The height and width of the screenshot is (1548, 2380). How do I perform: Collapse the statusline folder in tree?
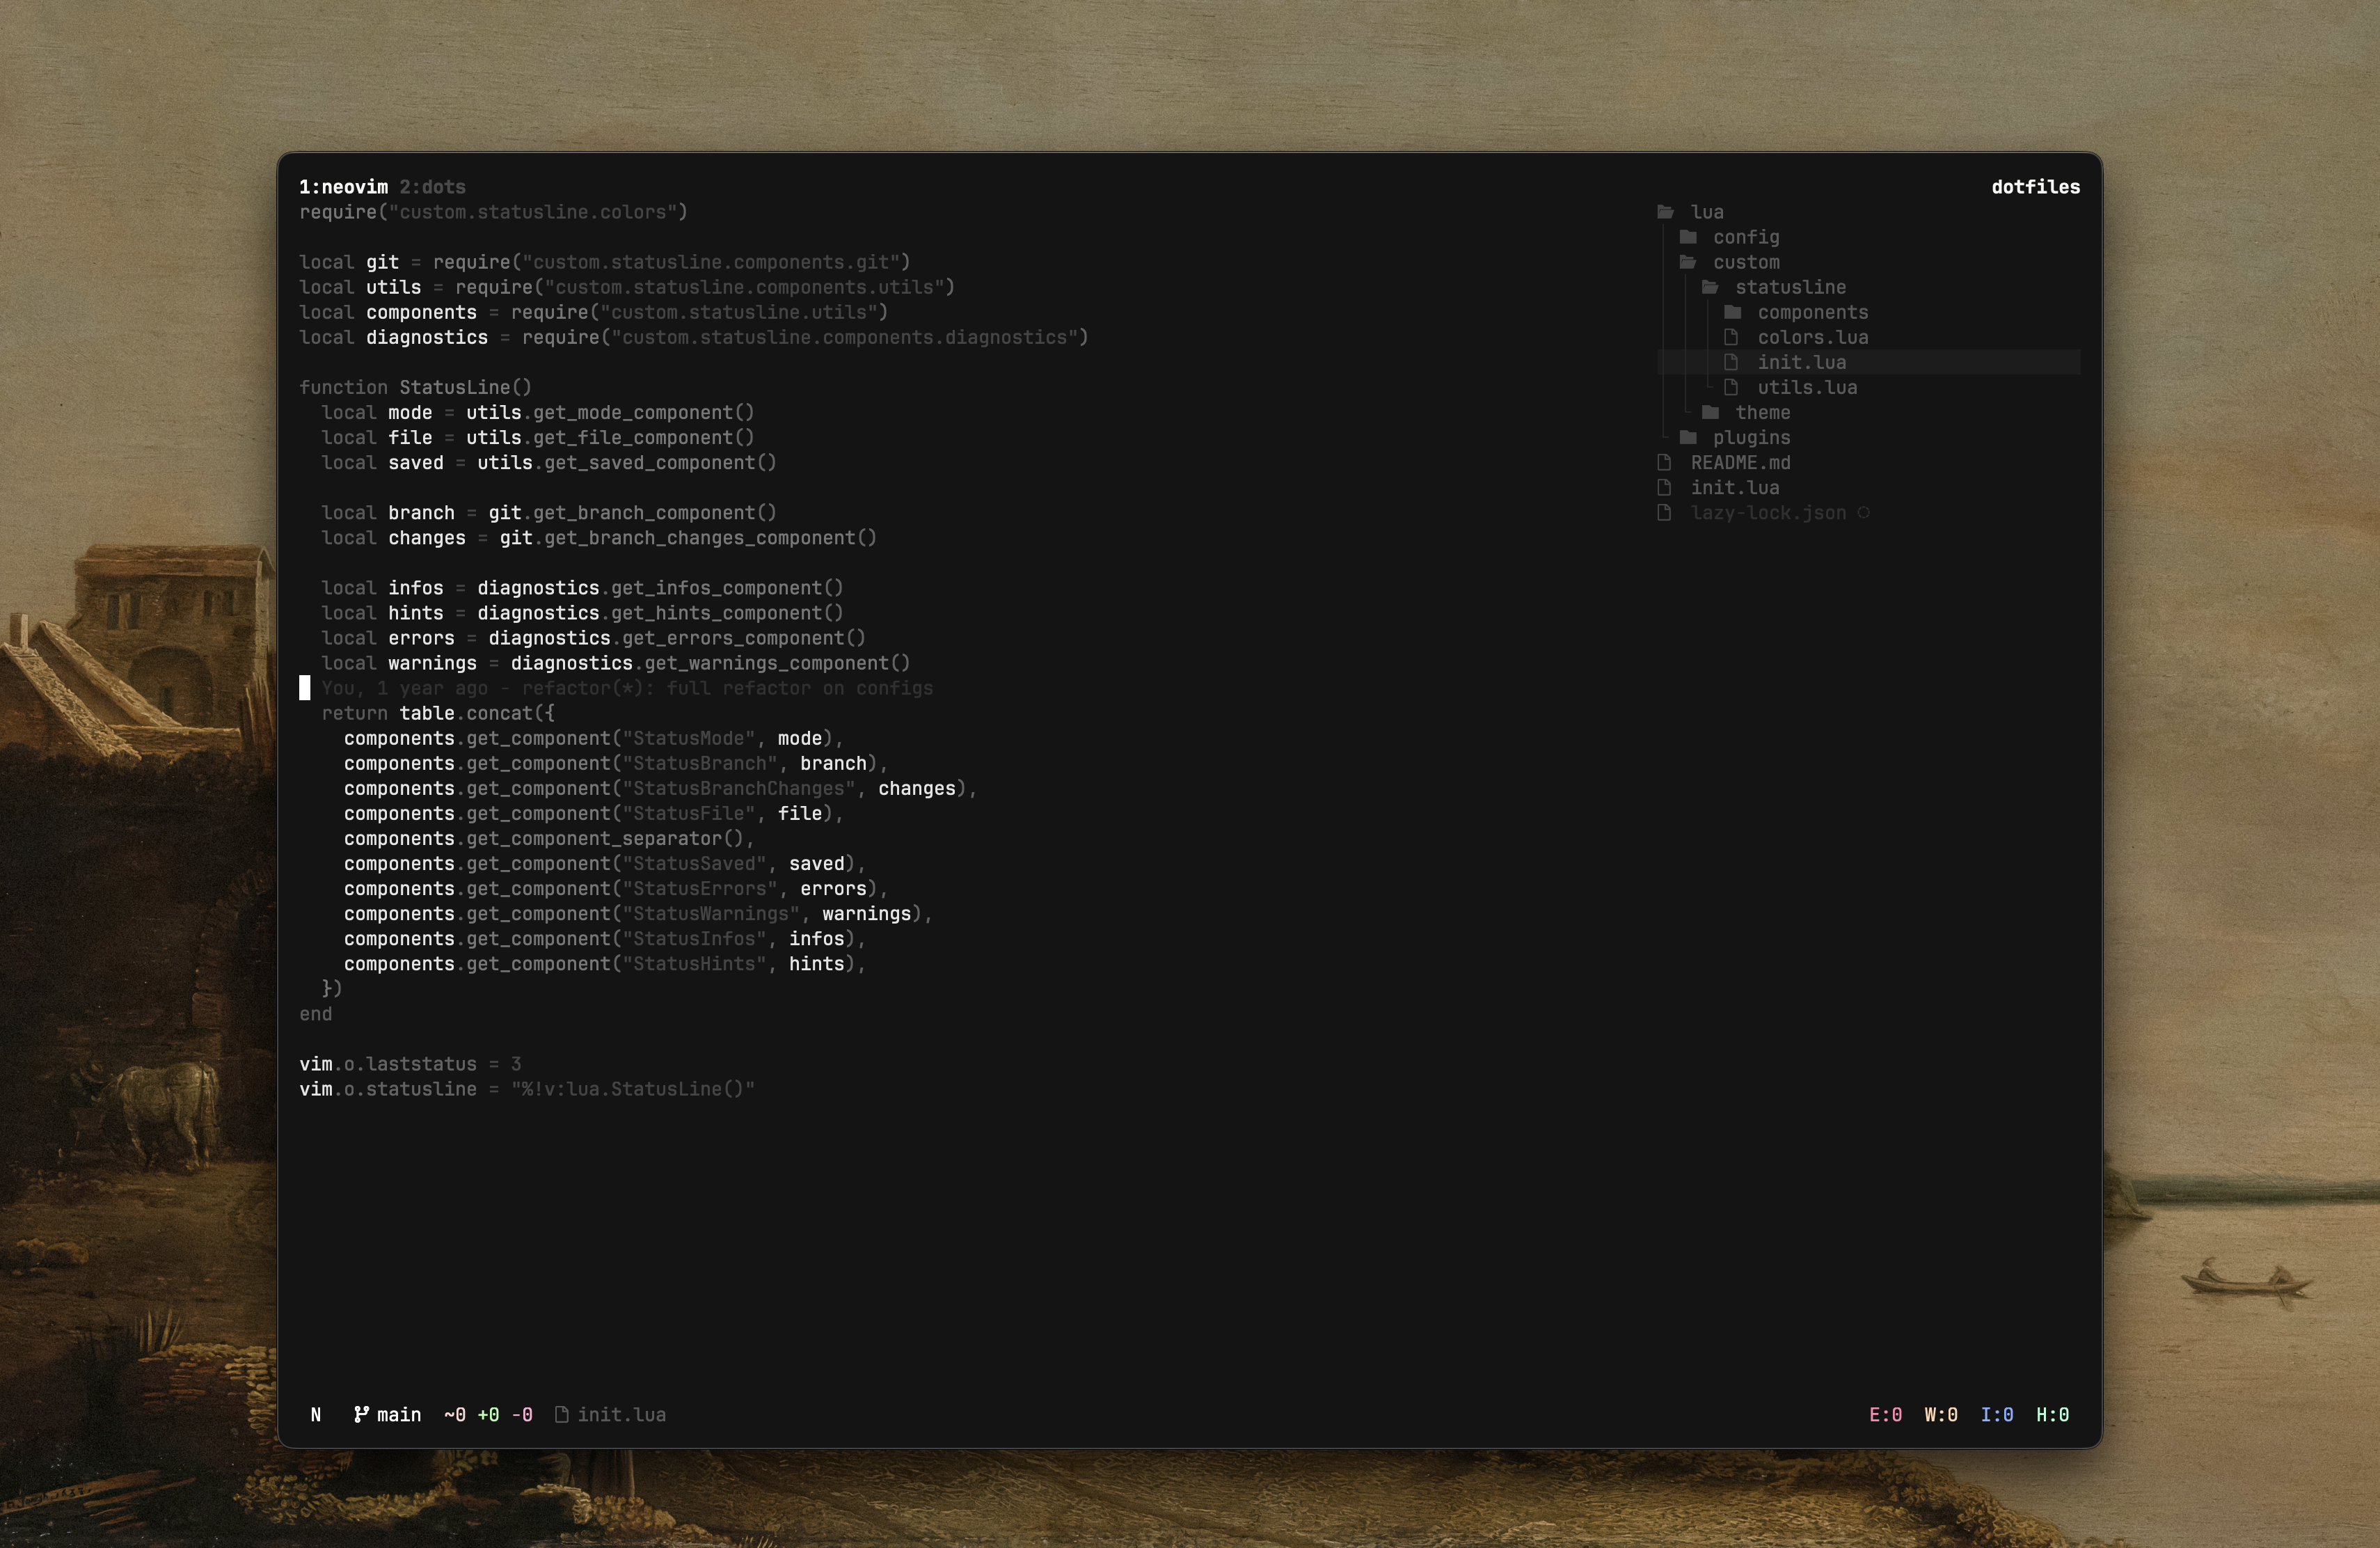[x=1789, y=287]
